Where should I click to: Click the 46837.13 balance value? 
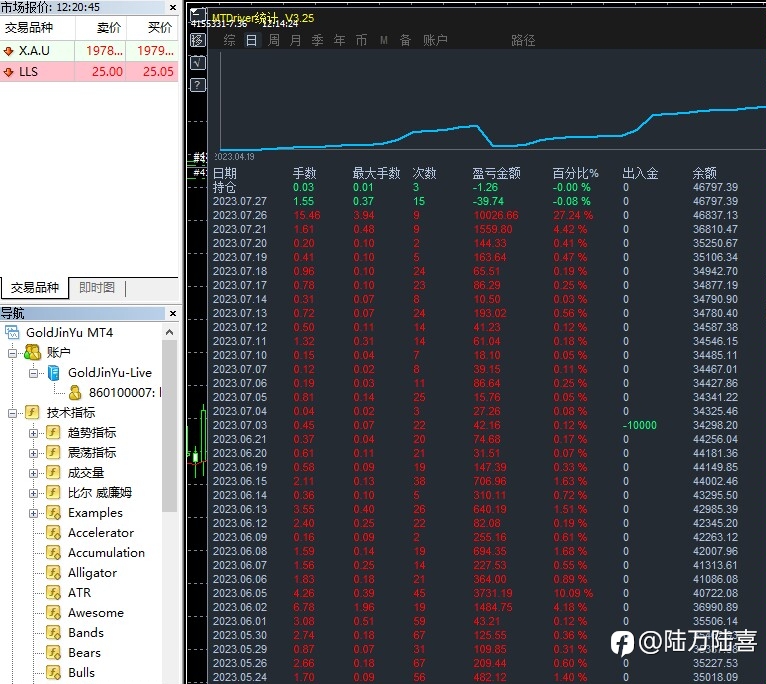click(x=715, y=215)
